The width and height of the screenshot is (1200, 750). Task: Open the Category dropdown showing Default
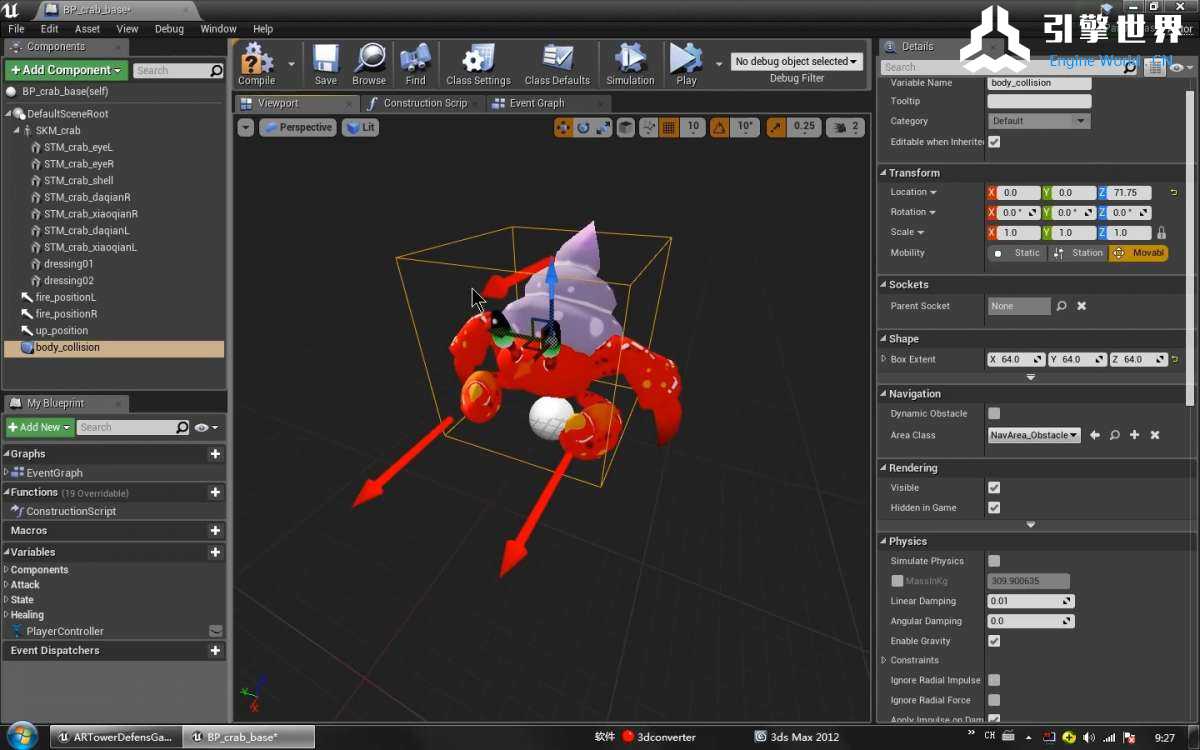coord(1038,121)
